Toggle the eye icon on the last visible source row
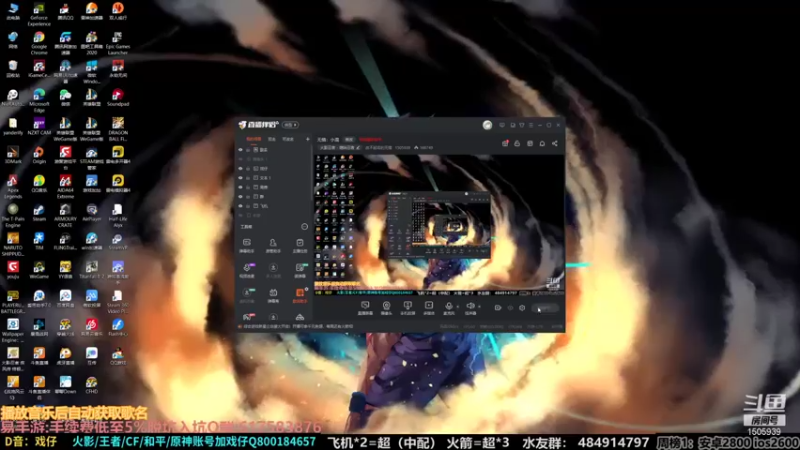The width and height of the screenshot is (800, 450). pos(240,206)
